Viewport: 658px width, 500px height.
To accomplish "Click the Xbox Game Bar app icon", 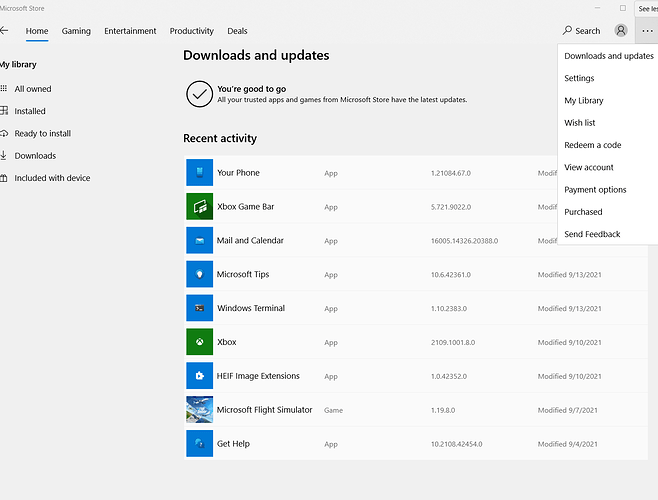I will (x=199, y=207).
